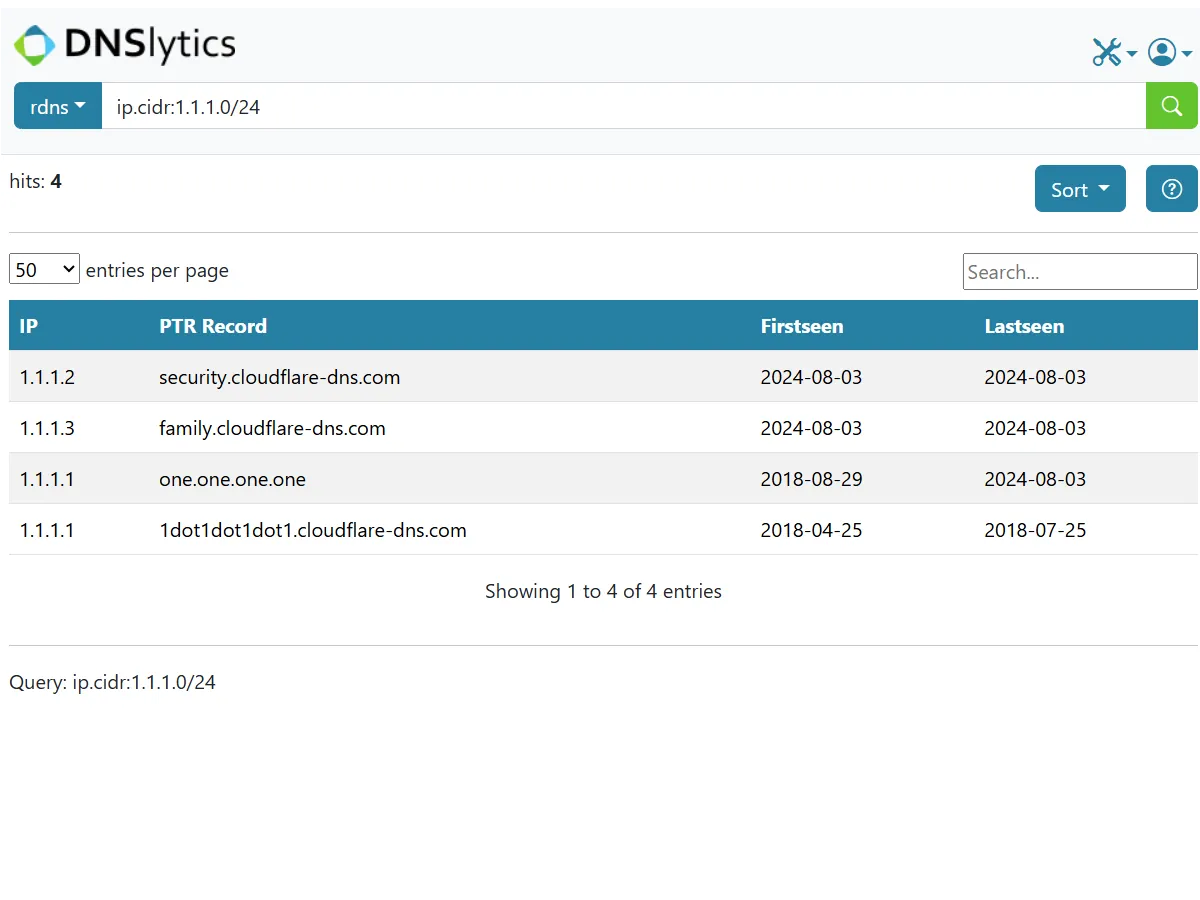
Task: Click Showing 1 to 4 of 4 entries
Action: pyautogui.click(x=603, y=591)
